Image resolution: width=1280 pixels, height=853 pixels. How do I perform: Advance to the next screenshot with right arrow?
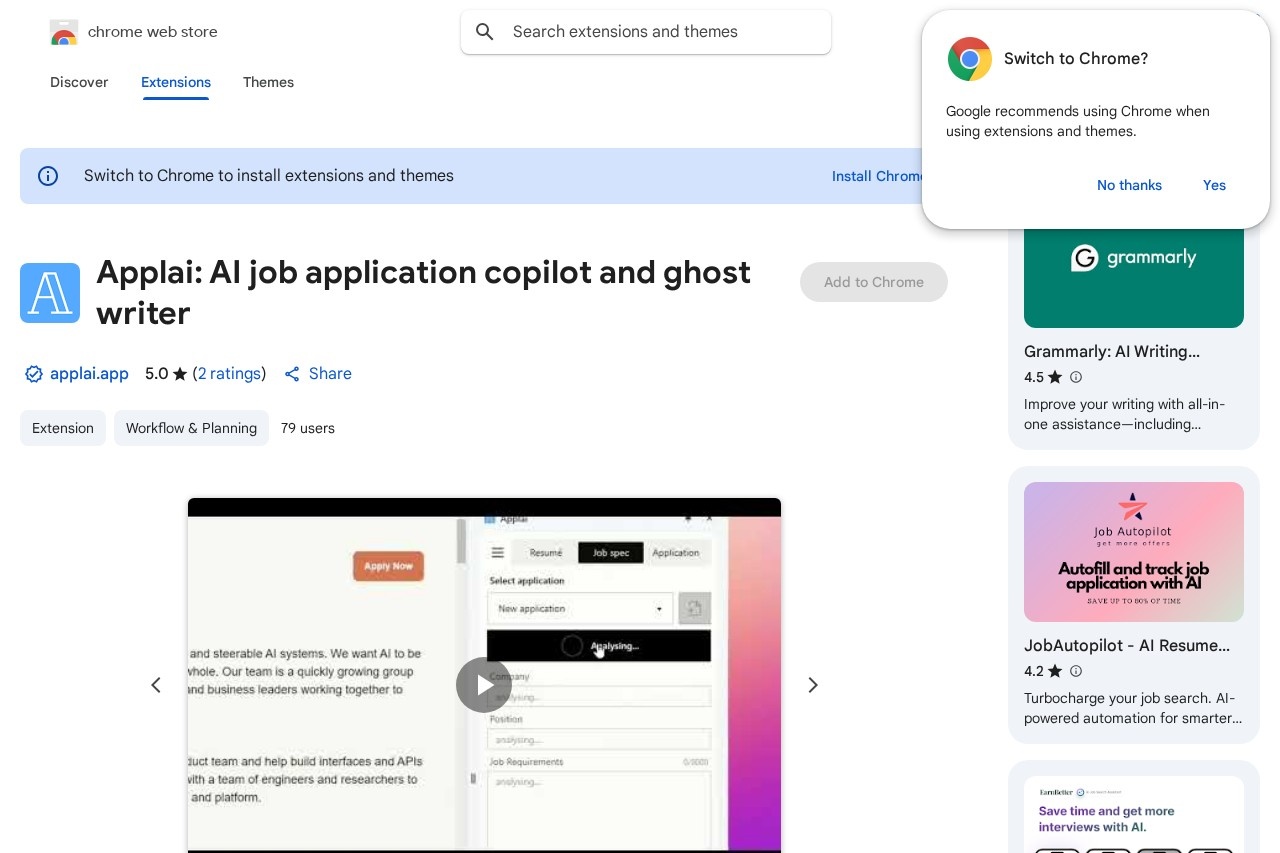pos(813,685)
